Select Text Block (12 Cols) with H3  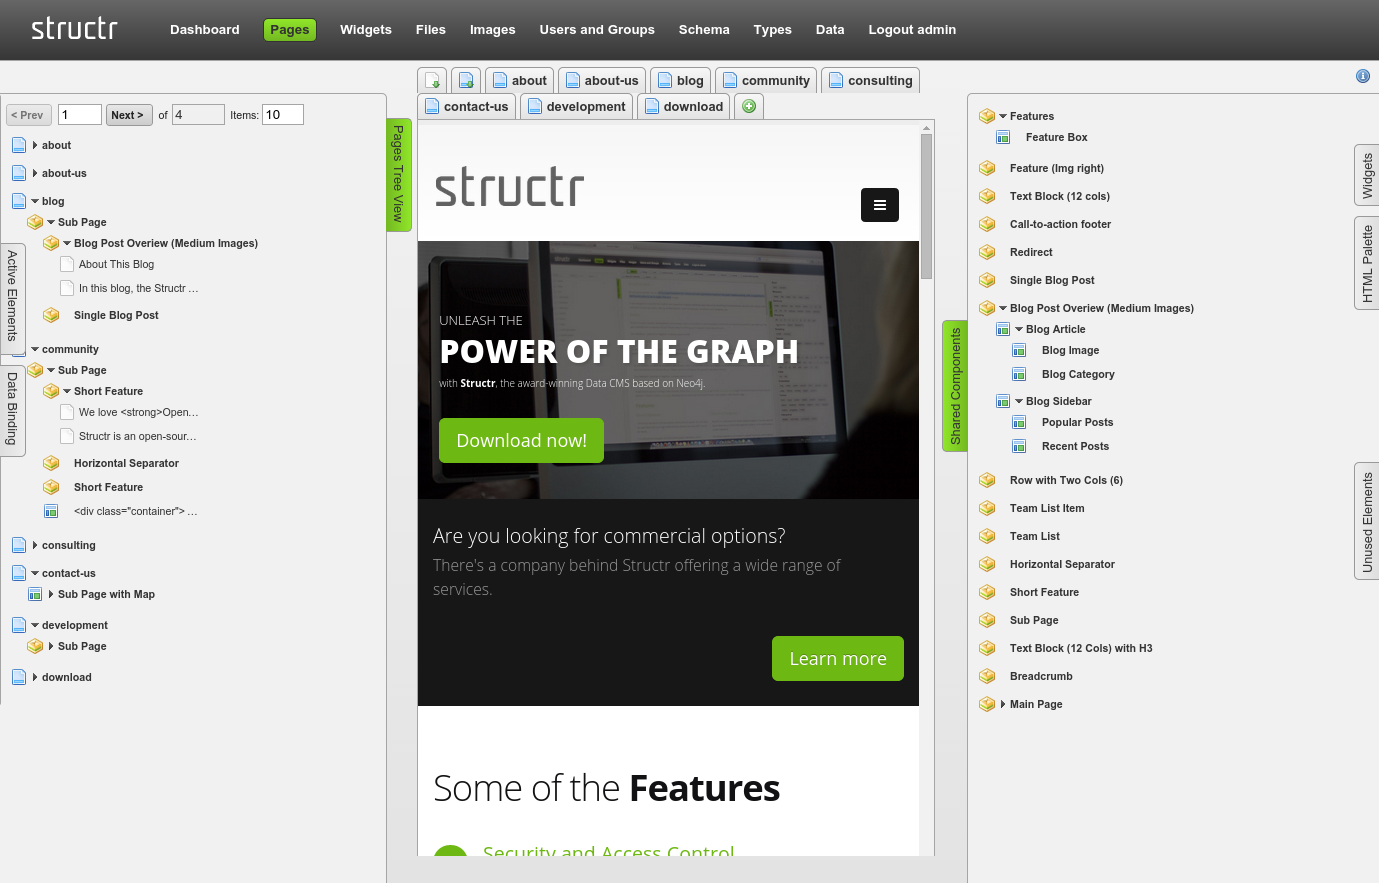pyautogui.click(x=1081, y=648)
